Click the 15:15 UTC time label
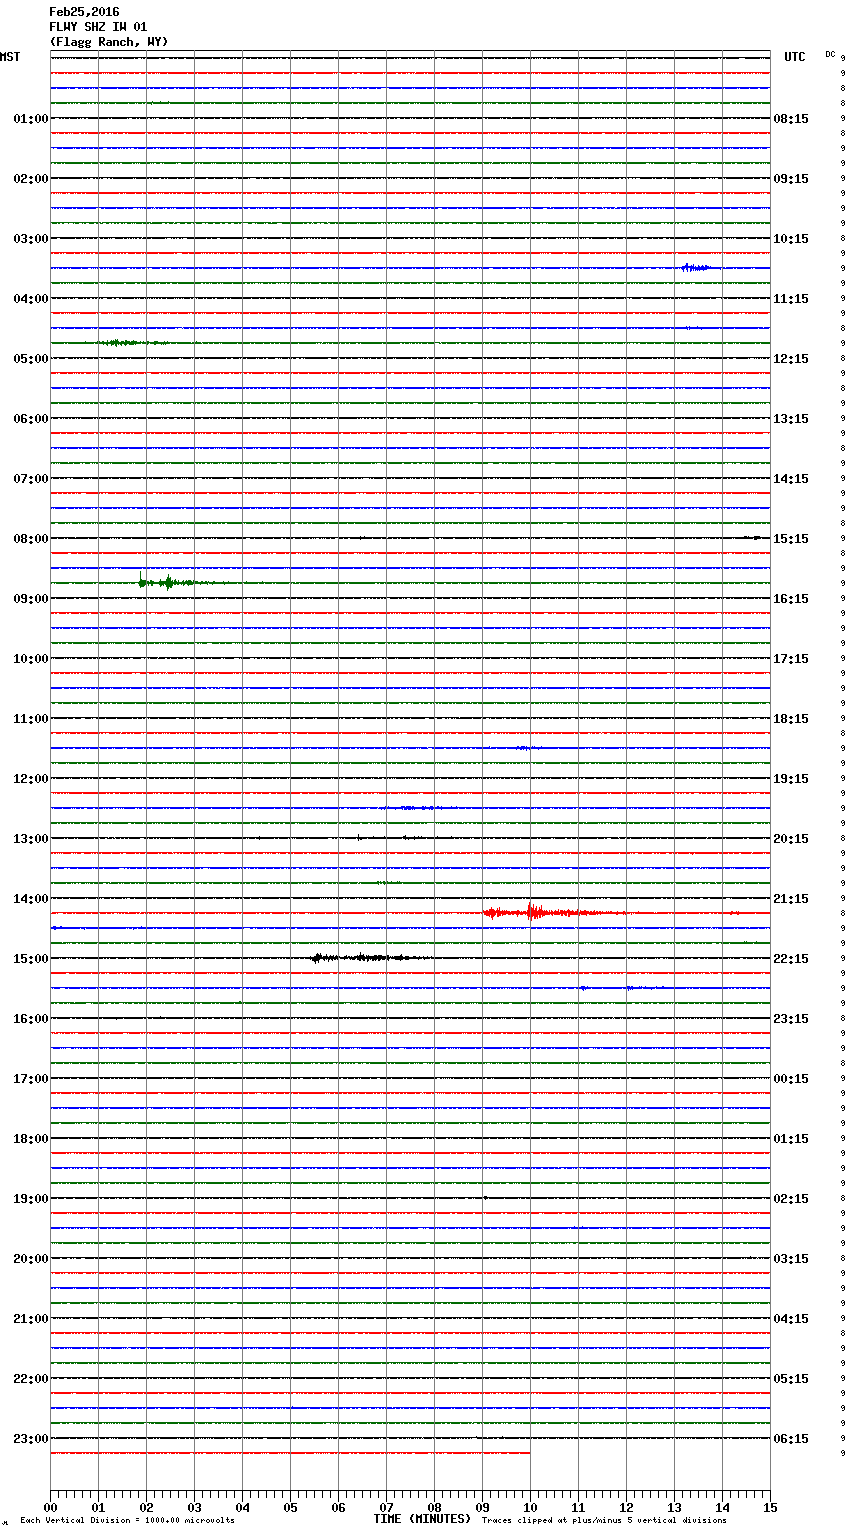850x1534 pixels. 791,539
